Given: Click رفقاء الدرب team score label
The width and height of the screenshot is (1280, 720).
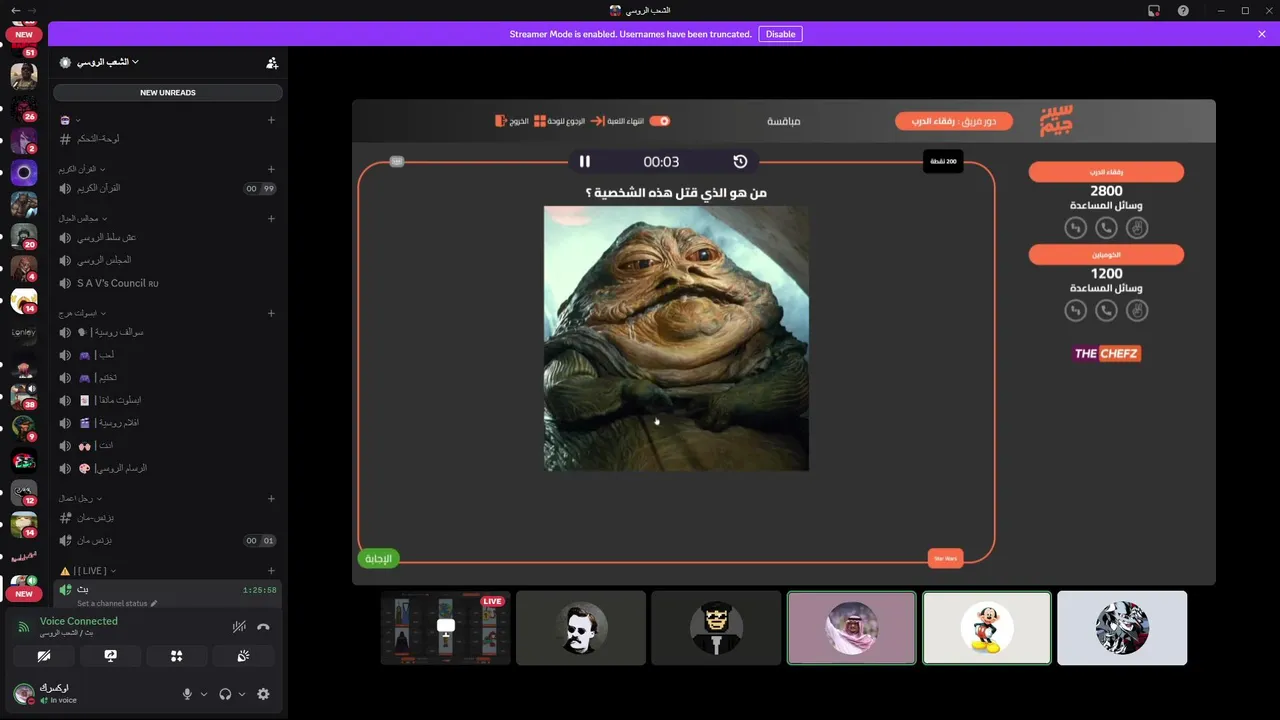Looking at the screenshot, I should [x=1106, y=172].
